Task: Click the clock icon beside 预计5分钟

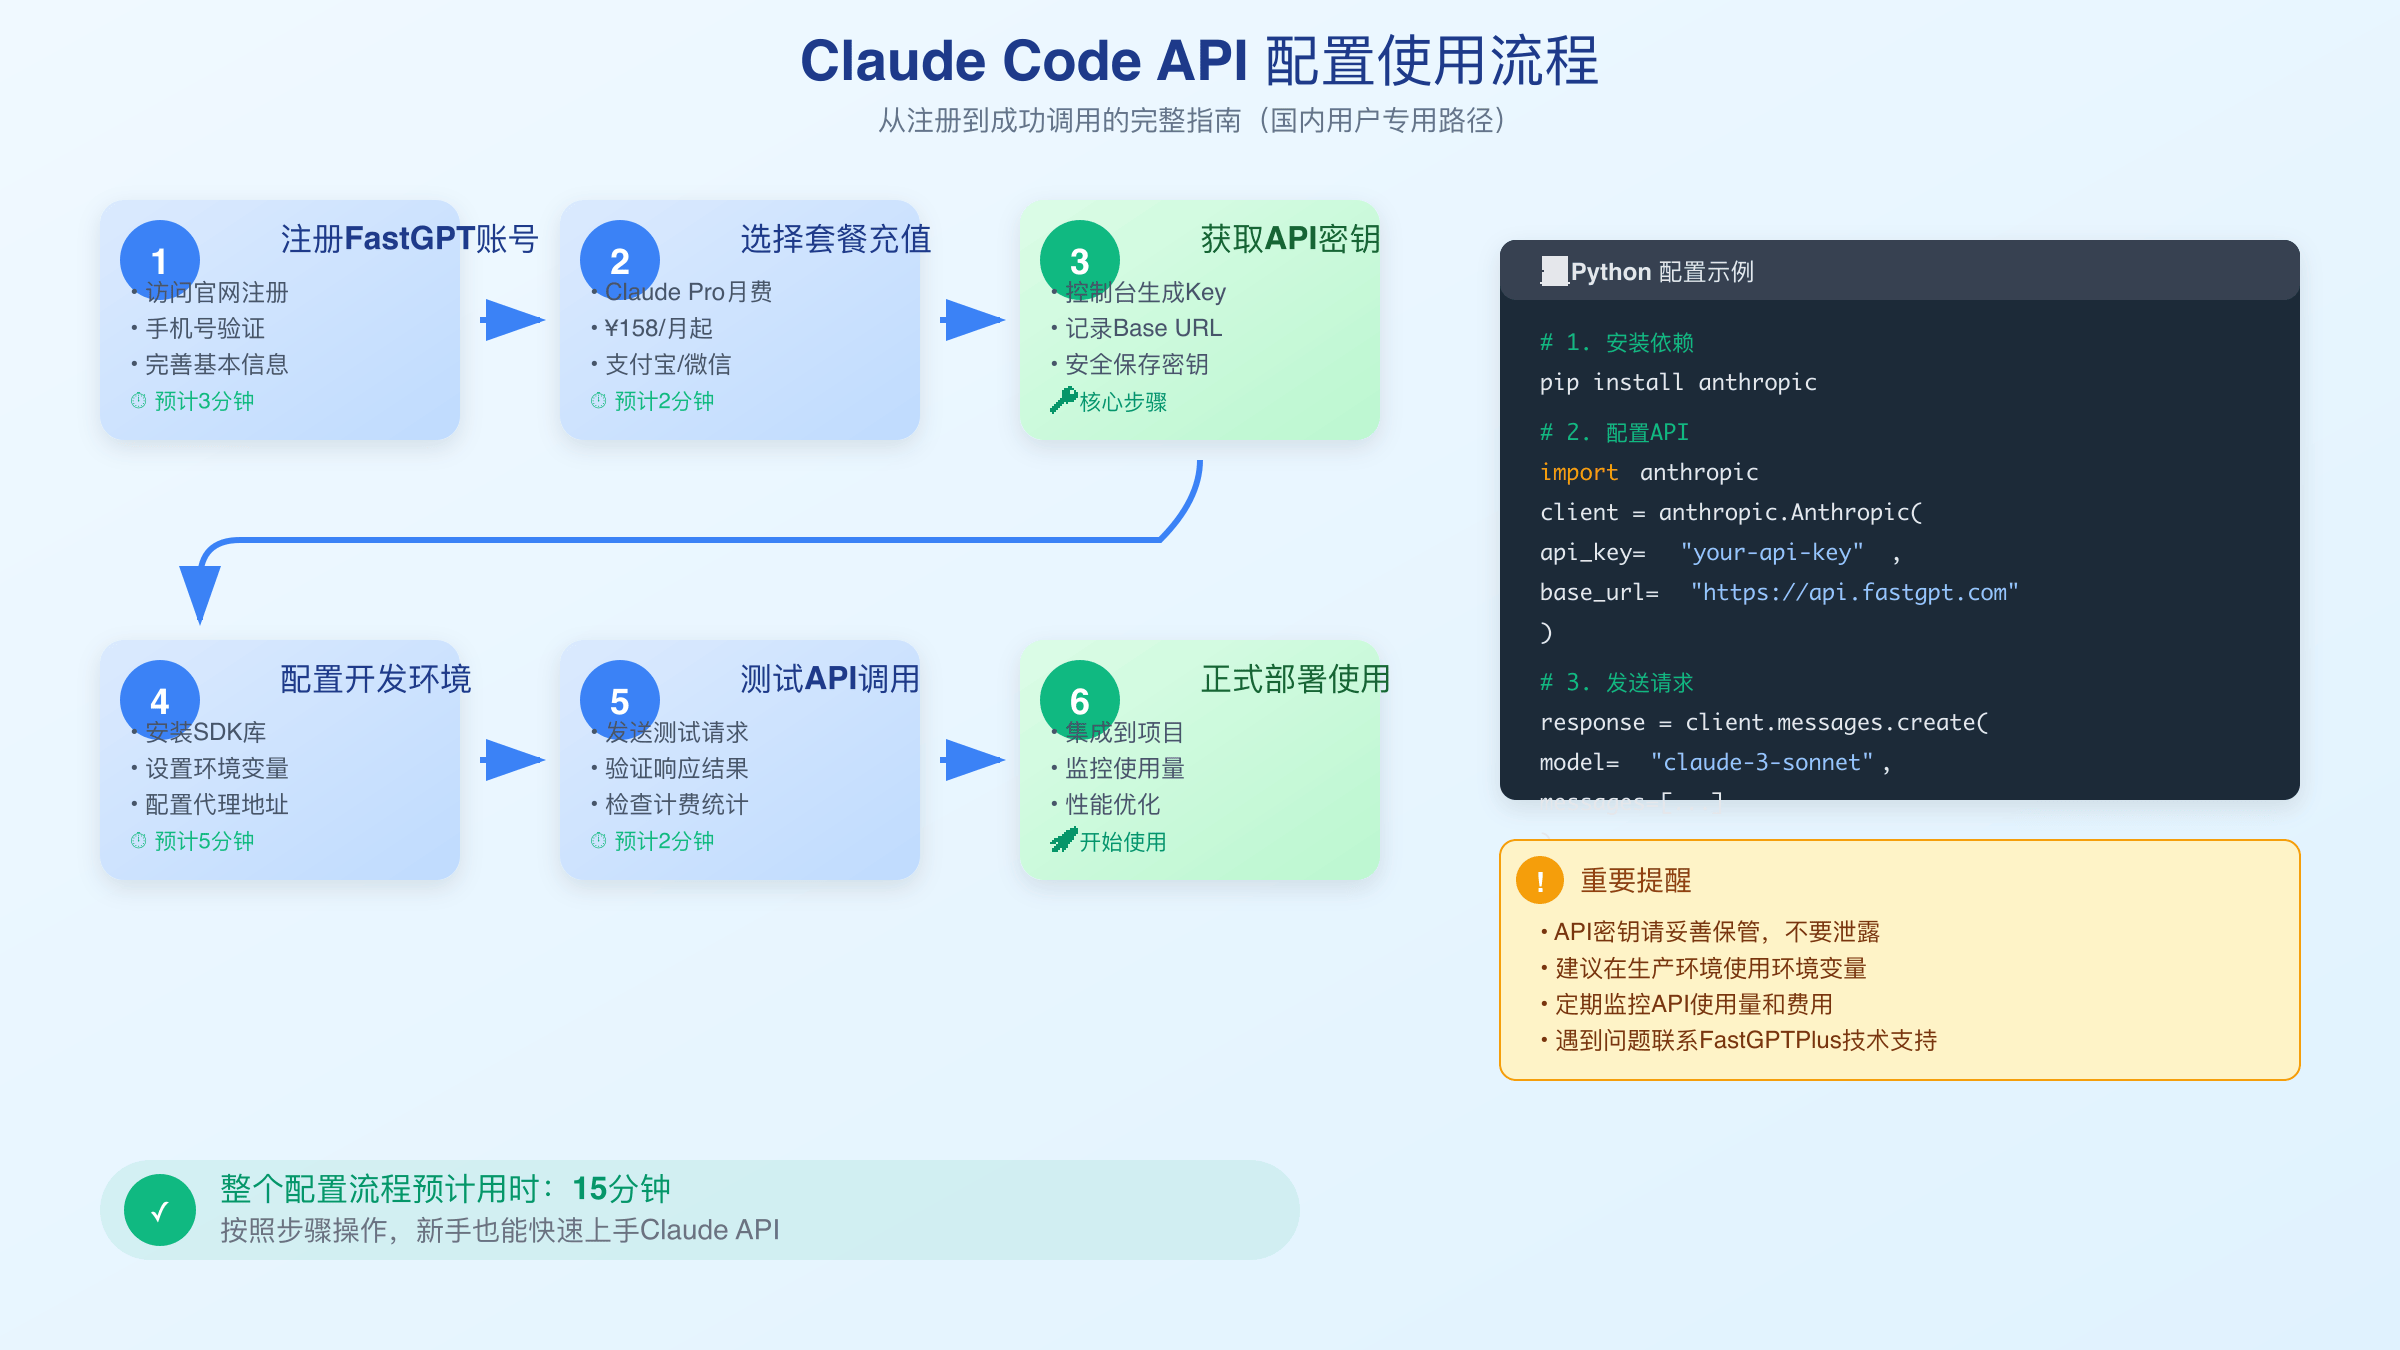Action: click(x=138, y=841)
